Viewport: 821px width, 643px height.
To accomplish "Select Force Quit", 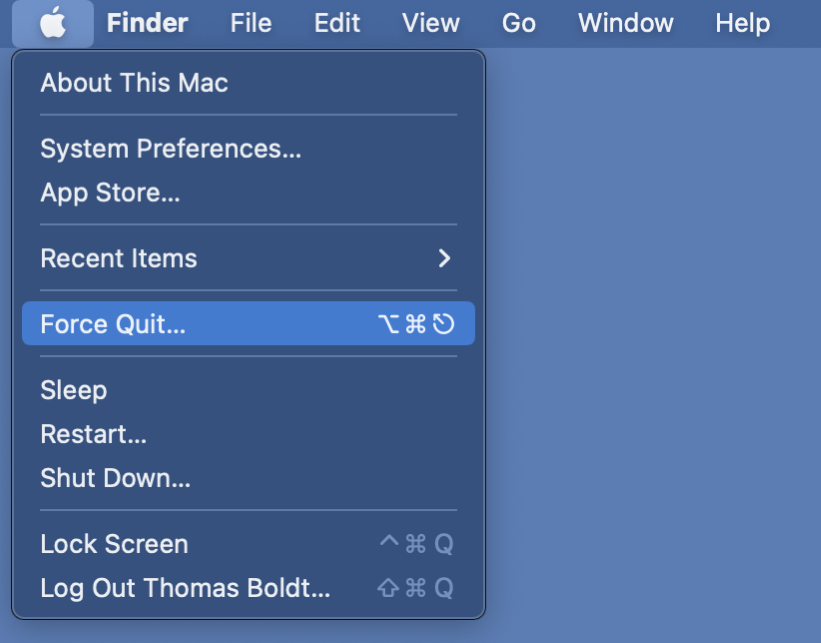I will point(248,324).
